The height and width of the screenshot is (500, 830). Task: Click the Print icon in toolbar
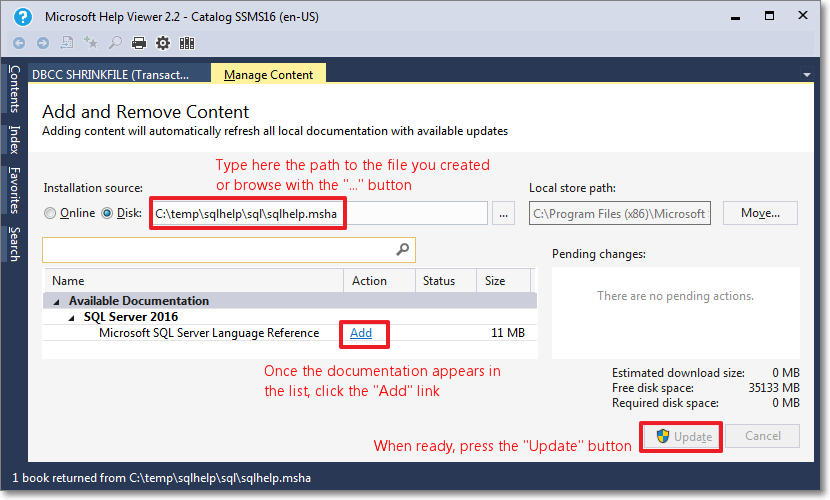pos(139,43)
